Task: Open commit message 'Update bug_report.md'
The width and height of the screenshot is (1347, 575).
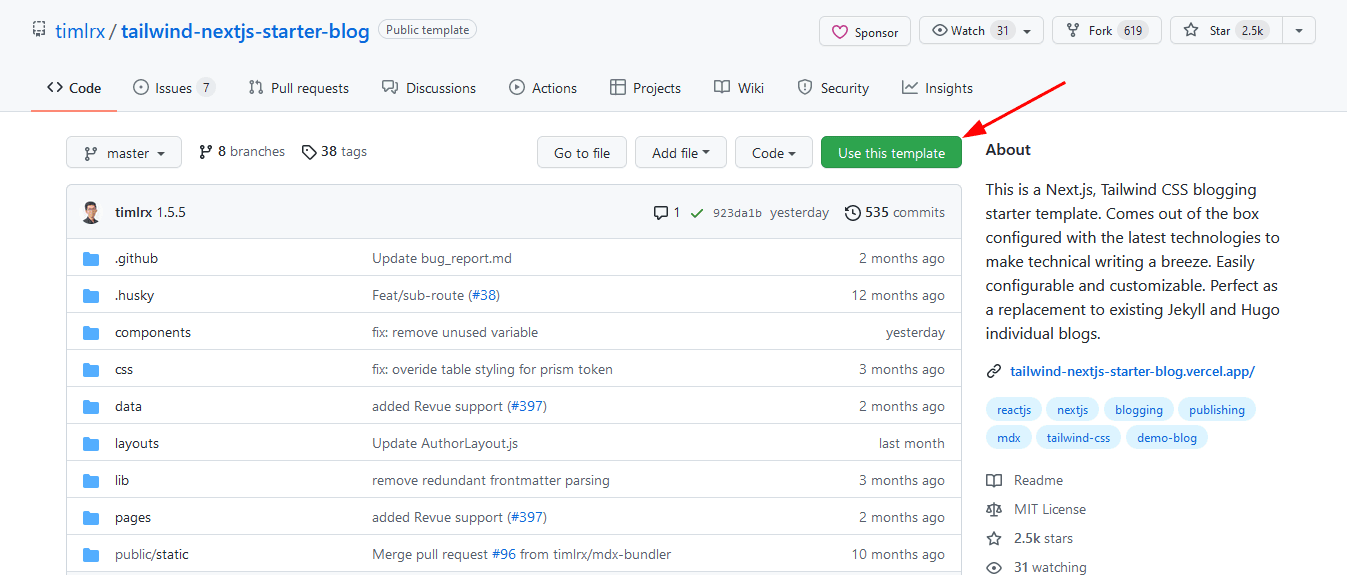Action: point(442,259)
